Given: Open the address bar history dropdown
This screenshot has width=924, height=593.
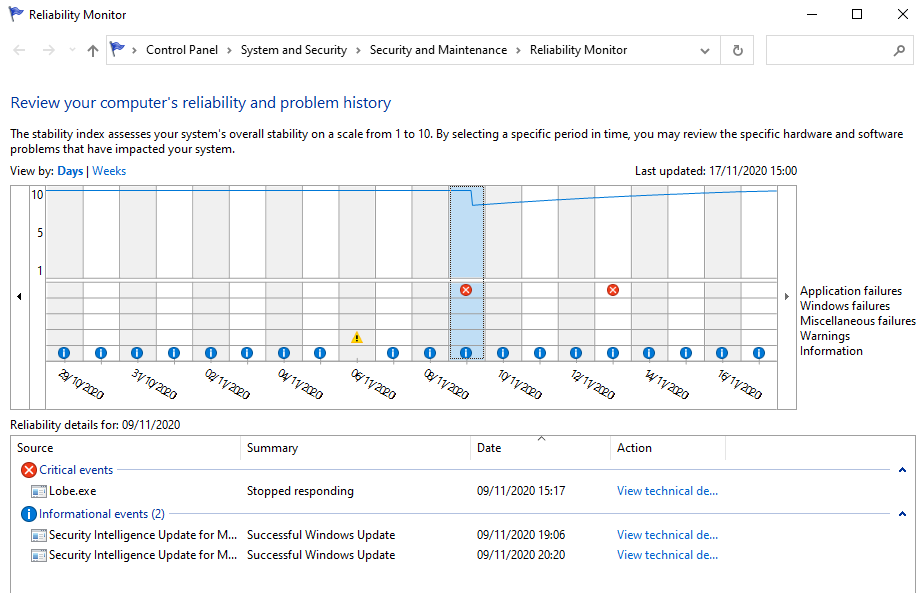Looking at the screenshot, I should point(704,49).
